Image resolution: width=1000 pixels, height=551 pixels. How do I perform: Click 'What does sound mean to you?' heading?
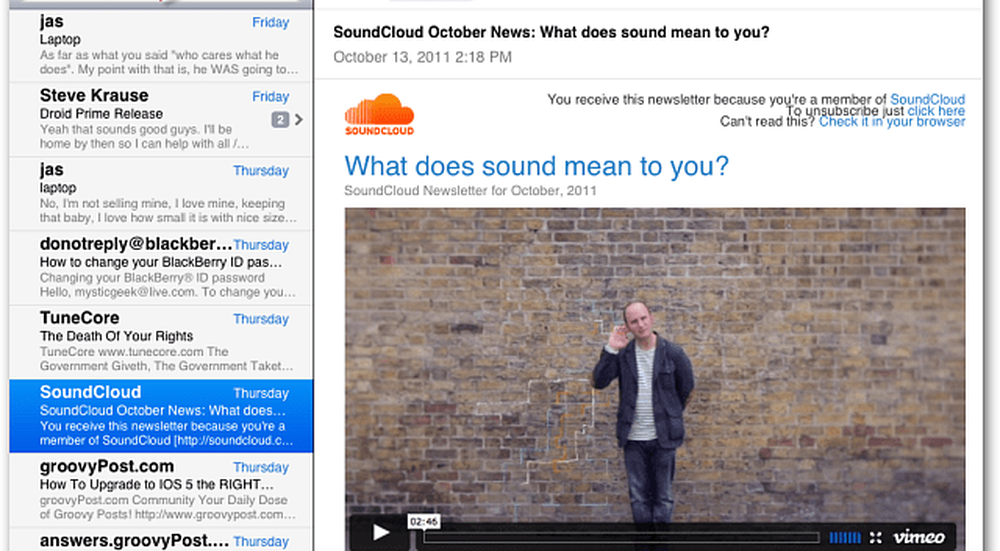pyautogui.click(x=536, y=166)
